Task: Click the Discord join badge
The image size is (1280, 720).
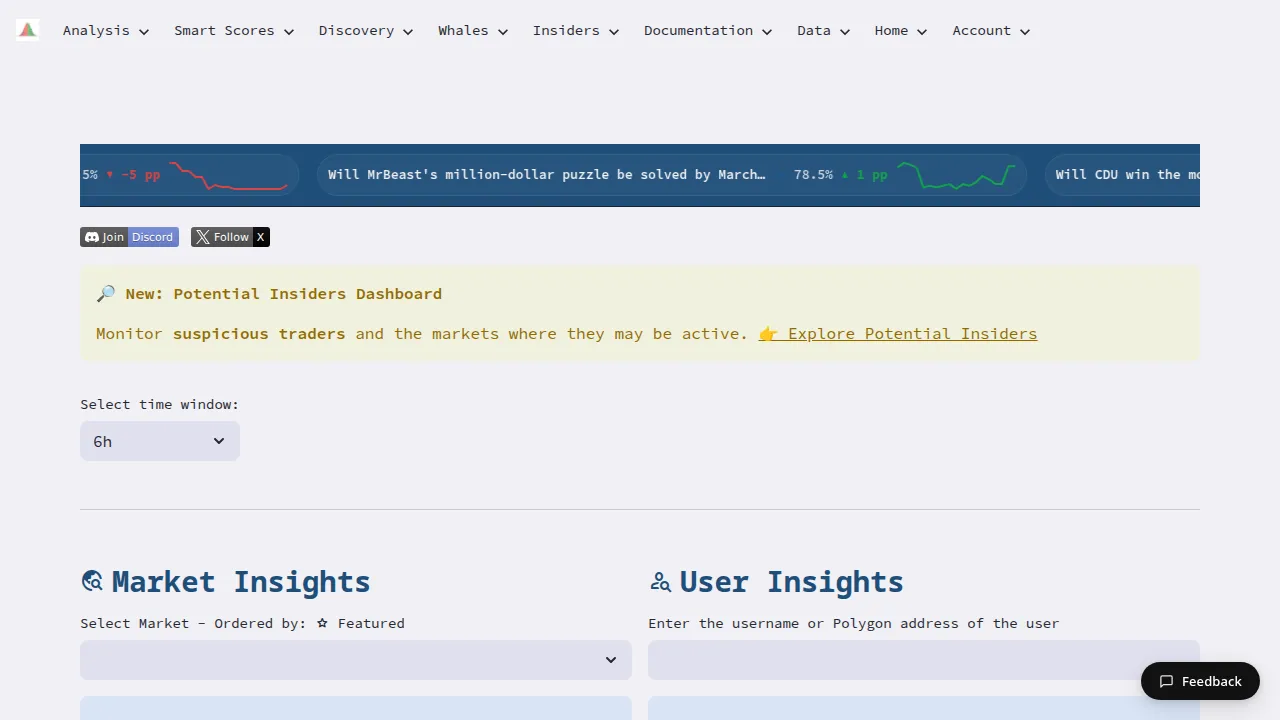Action: [x=129, y=237]
